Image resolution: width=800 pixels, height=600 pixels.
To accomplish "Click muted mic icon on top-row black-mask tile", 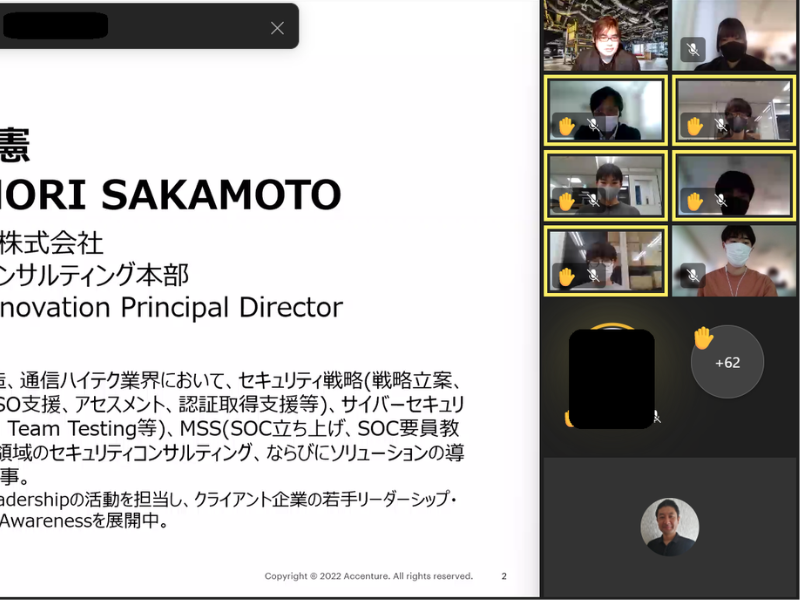I will (692, 49).
